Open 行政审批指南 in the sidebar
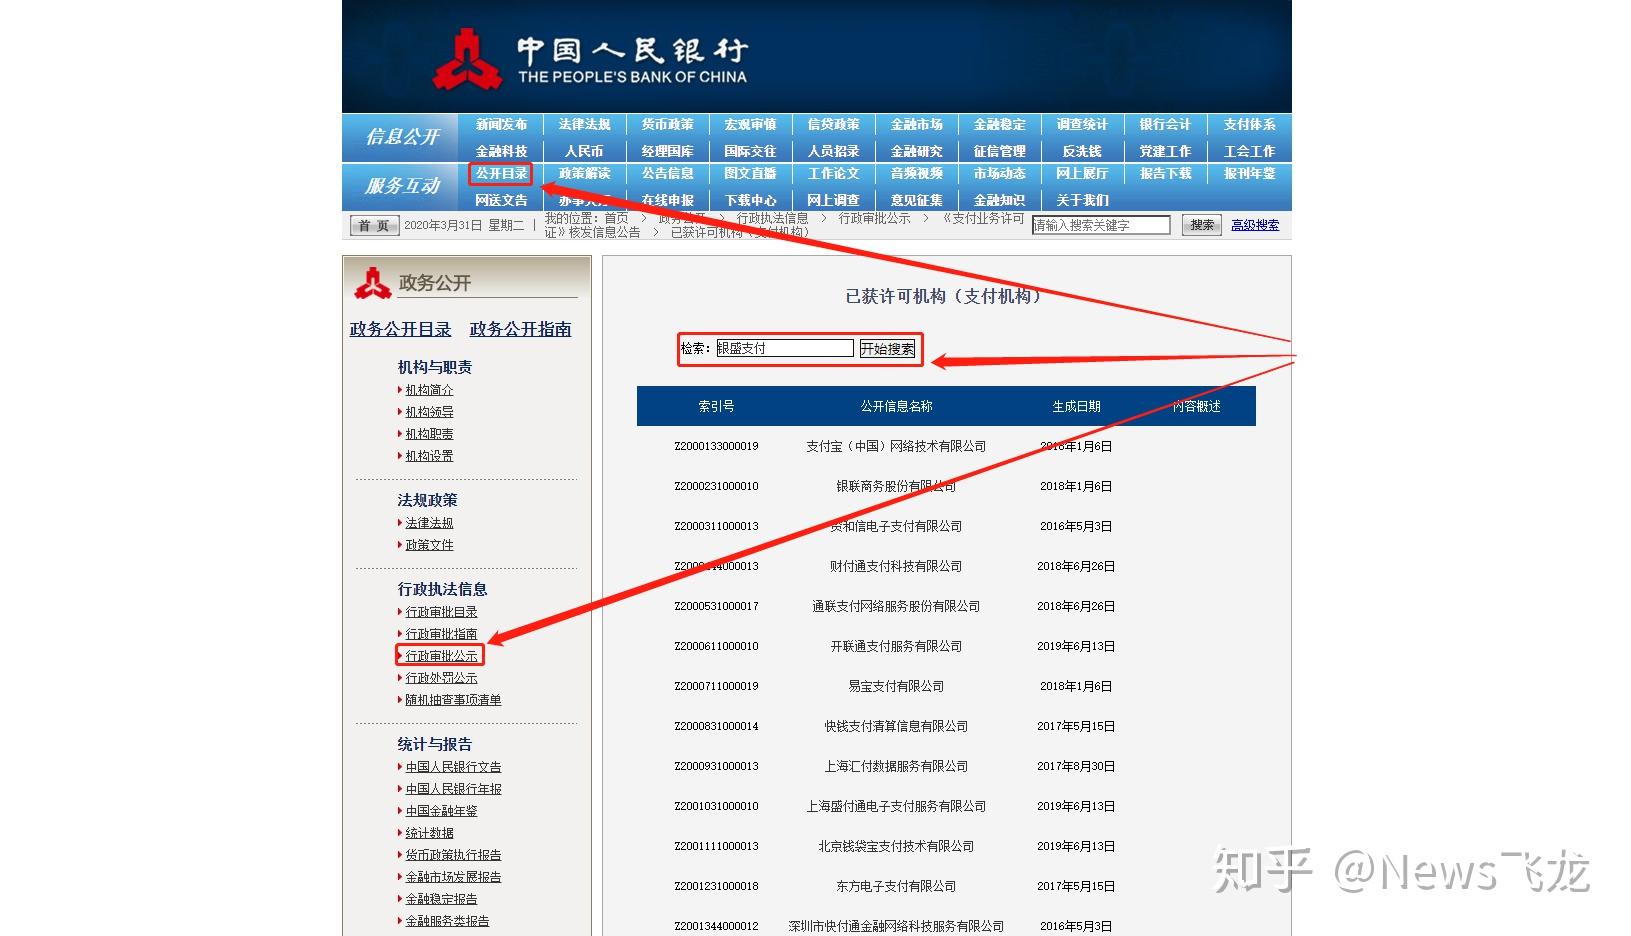This screenshot has height=936, width=1631. pos(441,634)
